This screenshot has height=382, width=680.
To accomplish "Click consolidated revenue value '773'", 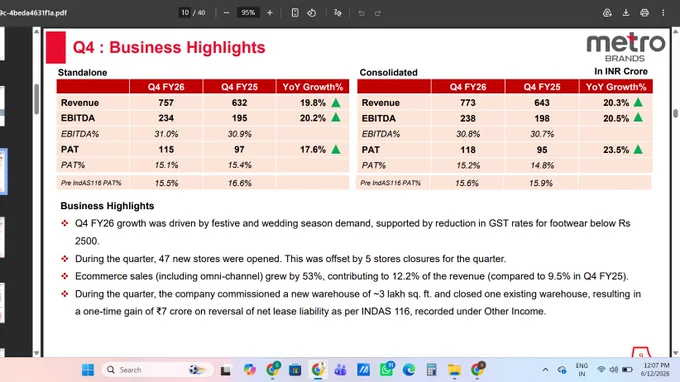I will point(468,103).
